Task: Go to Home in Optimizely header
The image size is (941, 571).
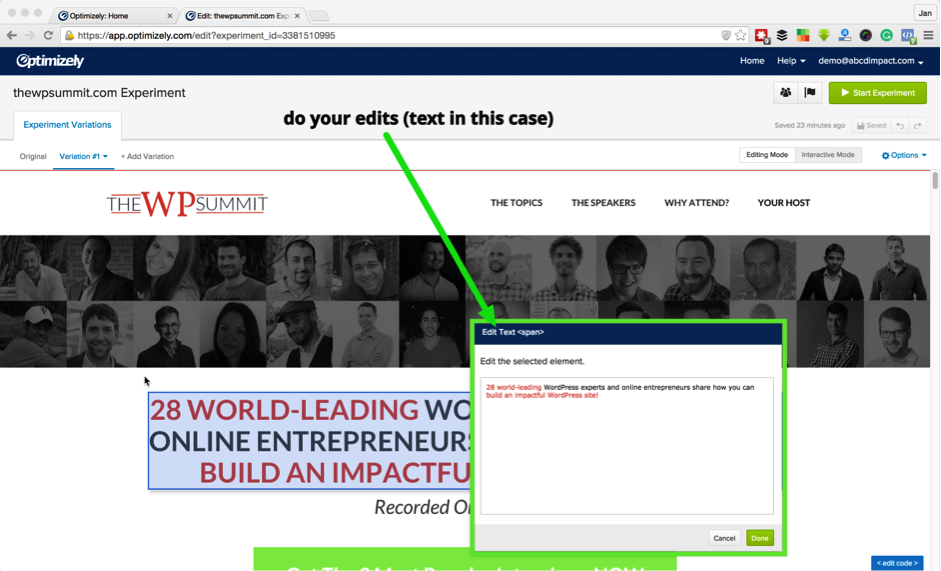Action: tap(752, 61)
